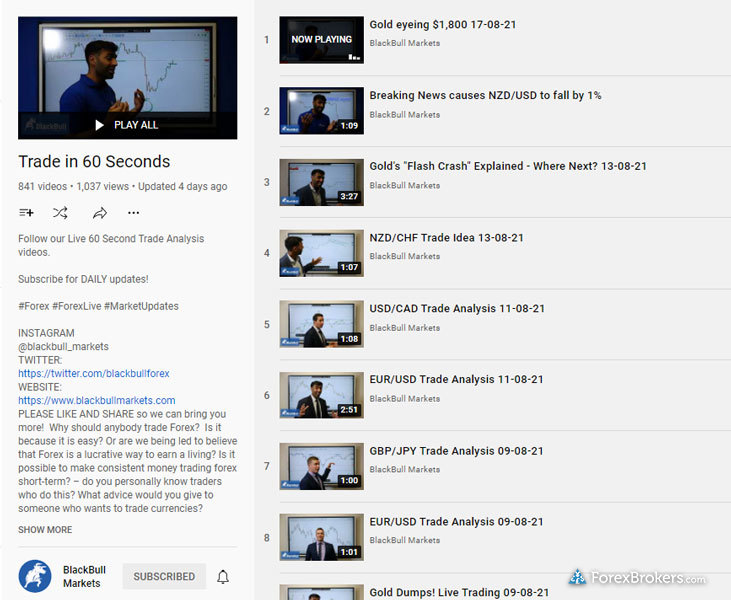Open BlackBull Markets channel avatar
This screenshot has width=731, height=600.
35,576
